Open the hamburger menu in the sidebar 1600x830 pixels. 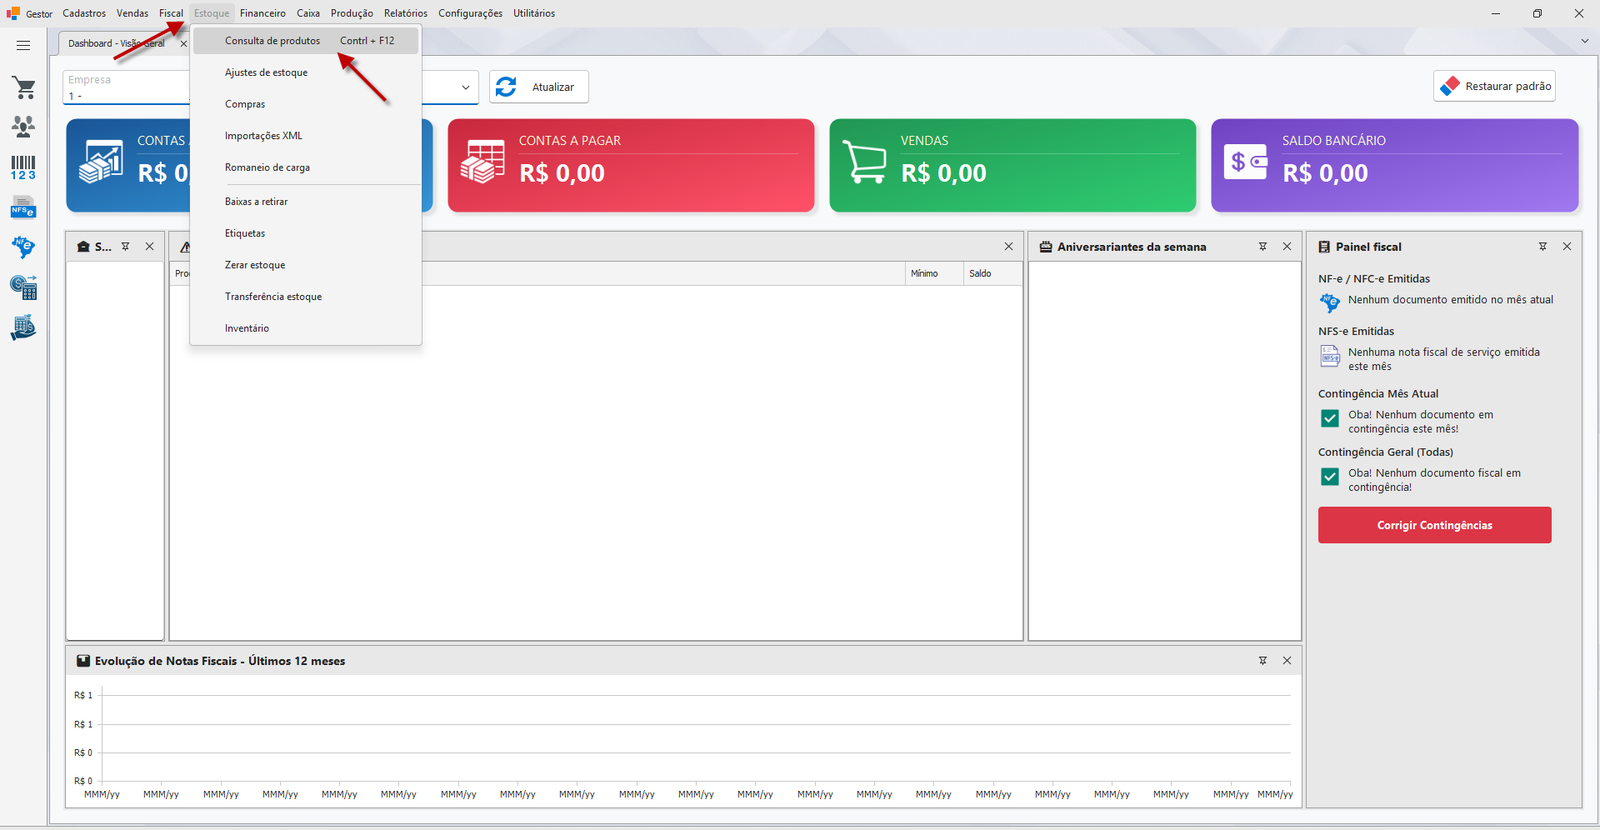(x=23, y=45)
